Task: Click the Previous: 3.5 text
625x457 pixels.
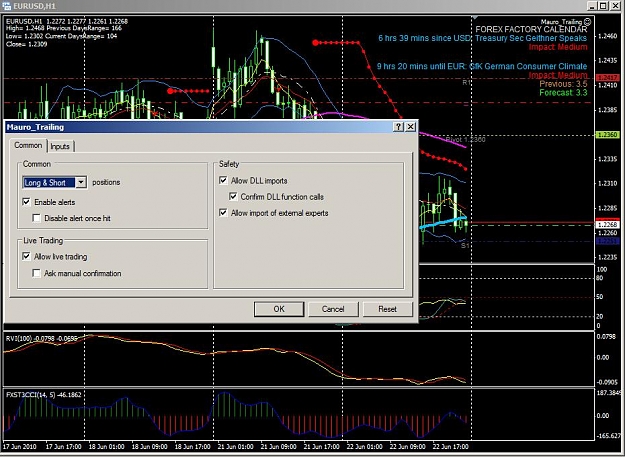Action: tap(563, 84)
